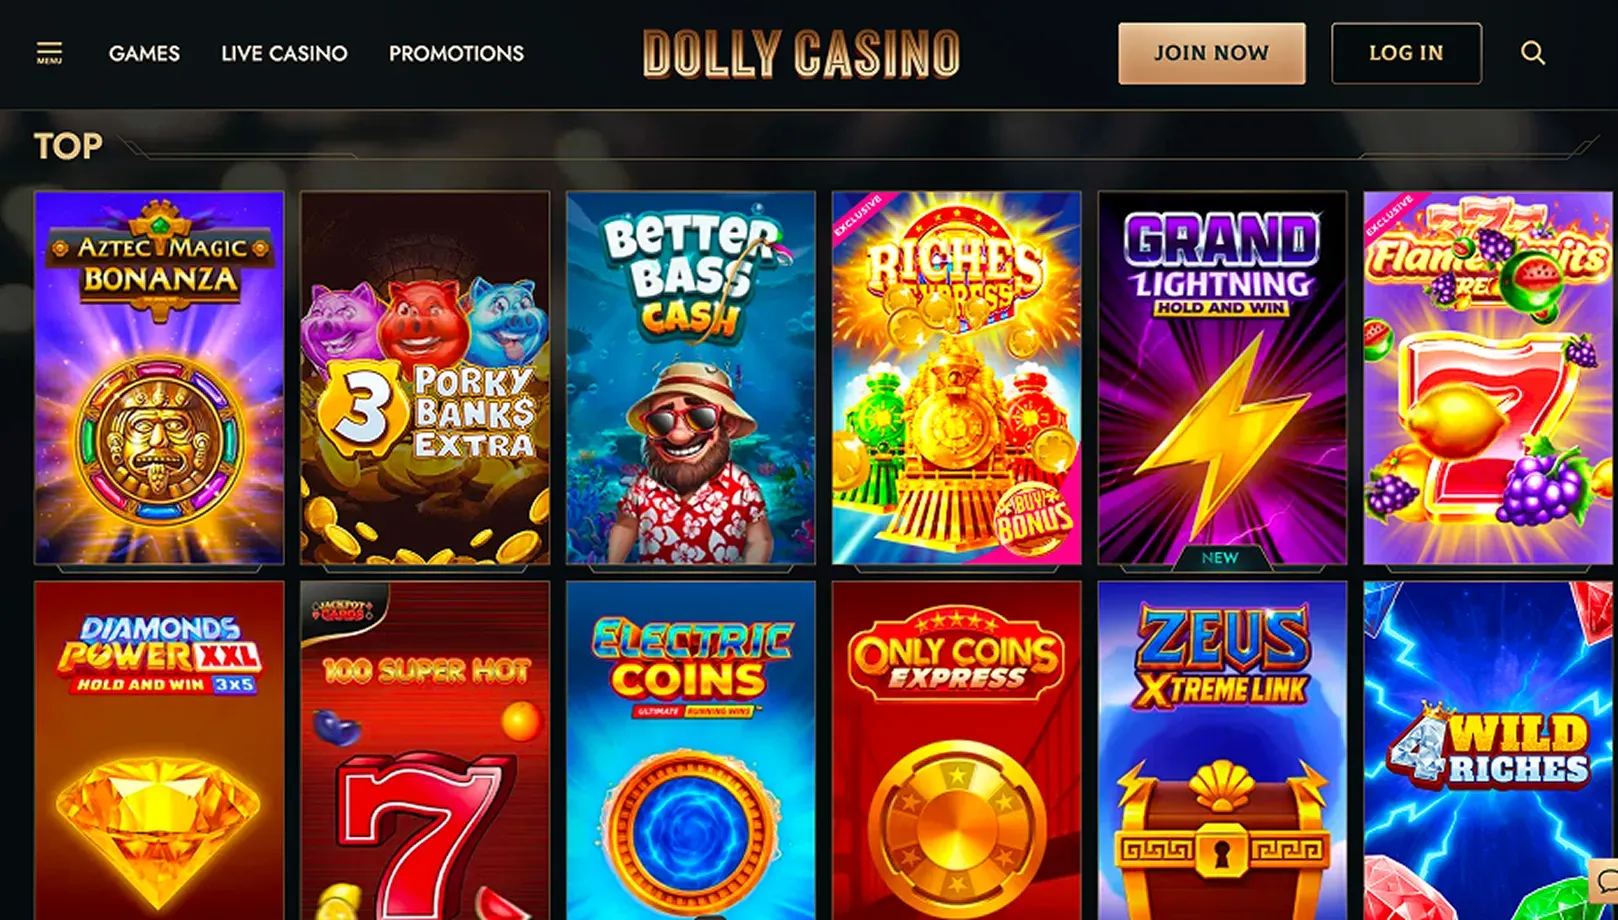This screenshot has width=1618, height=920.
Task: Open the hamburger menu icon
Action: pyautogui.click(x=49, y=53)
